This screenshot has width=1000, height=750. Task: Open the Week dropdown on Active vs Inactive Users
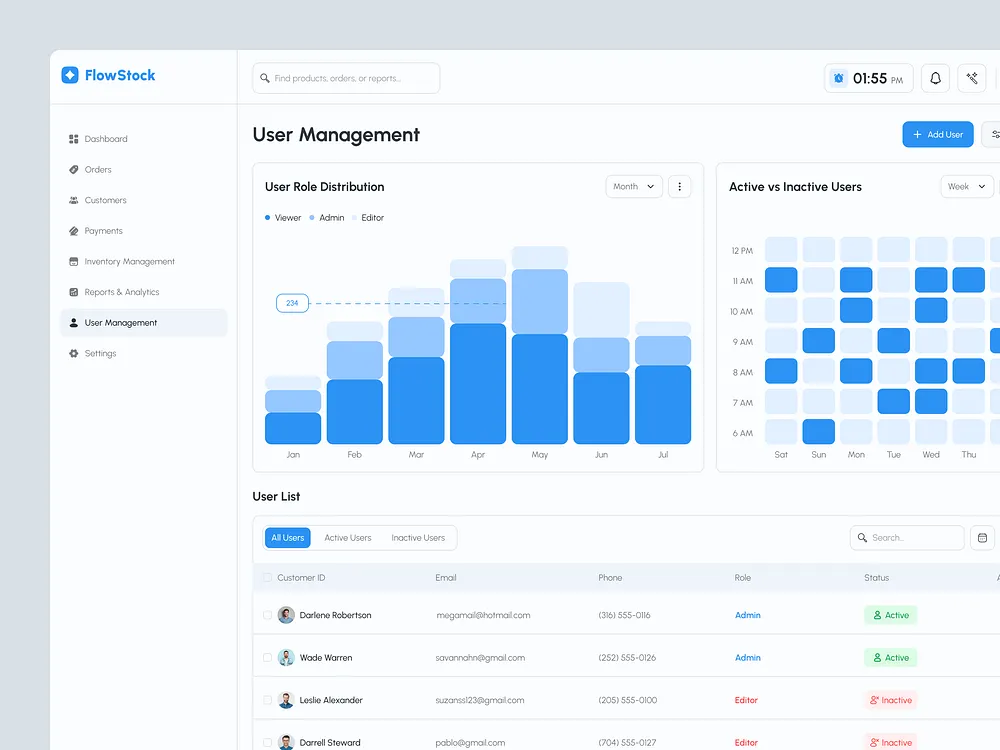pyautogui.click(x=966, y=186)
